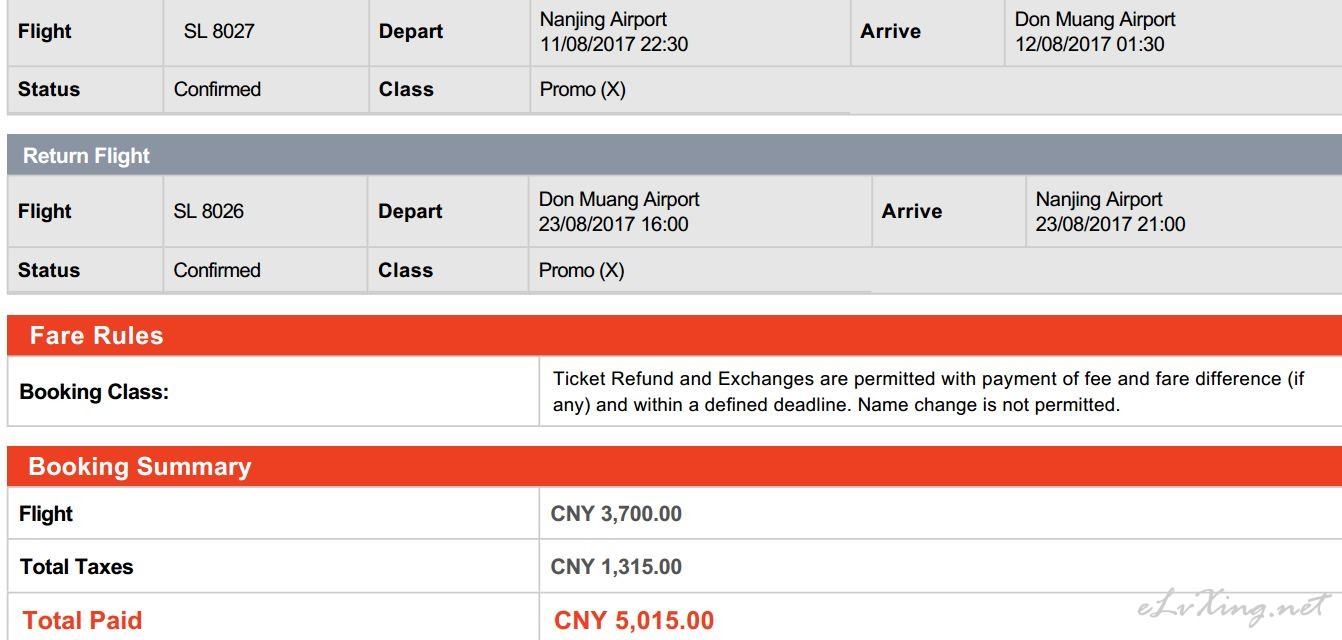Select Nanjing Airport departure 11/08/2017 22:30
1342x640 pixels.
[614, 31]
